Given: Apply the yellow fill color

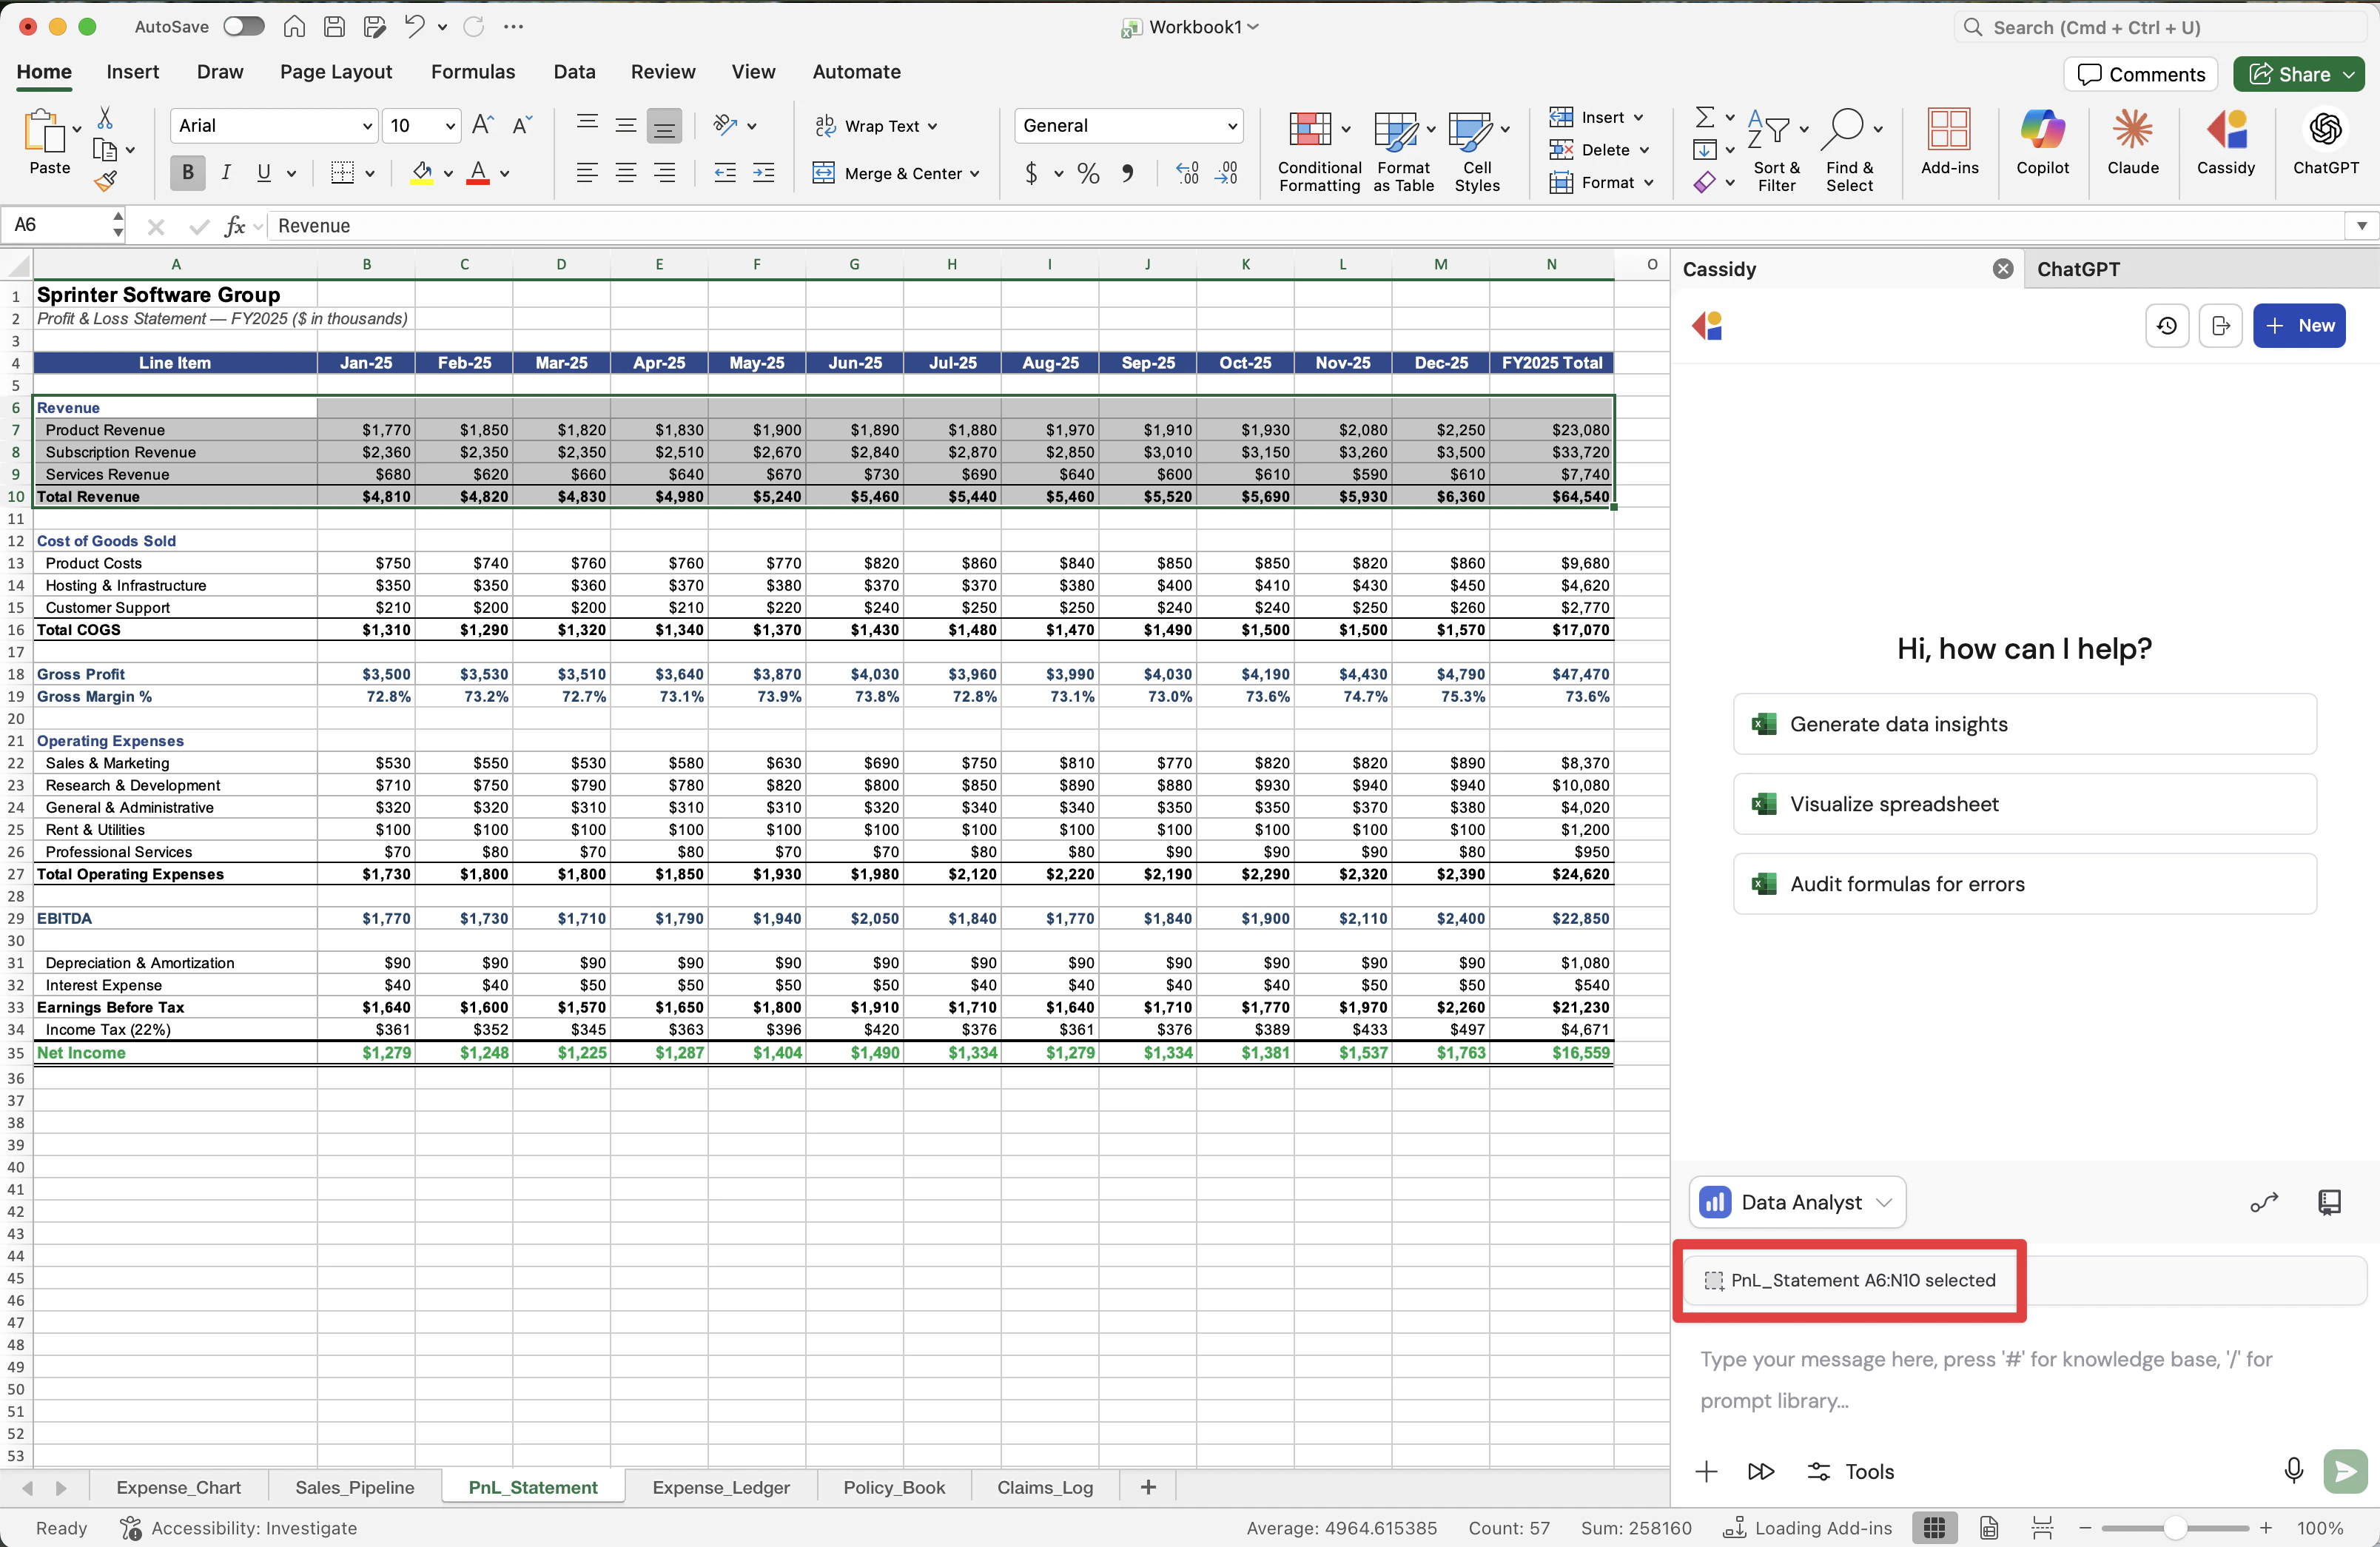Looking at the screenshot, I should (x=422, y=173).
